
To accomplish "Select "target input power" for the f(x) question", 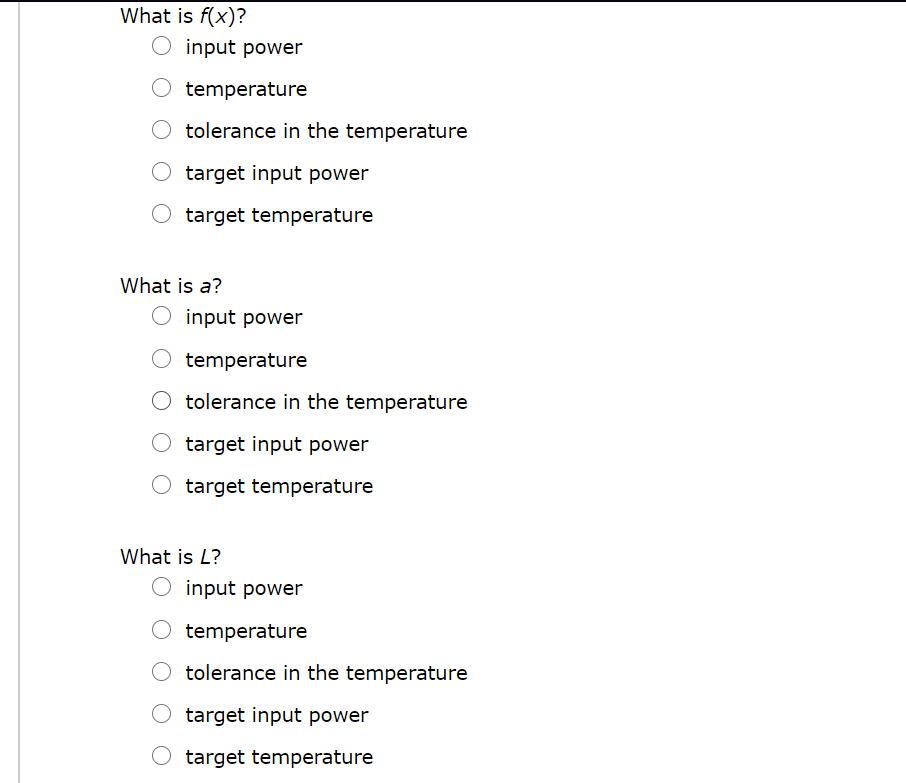I will click(x=161, y=171).
